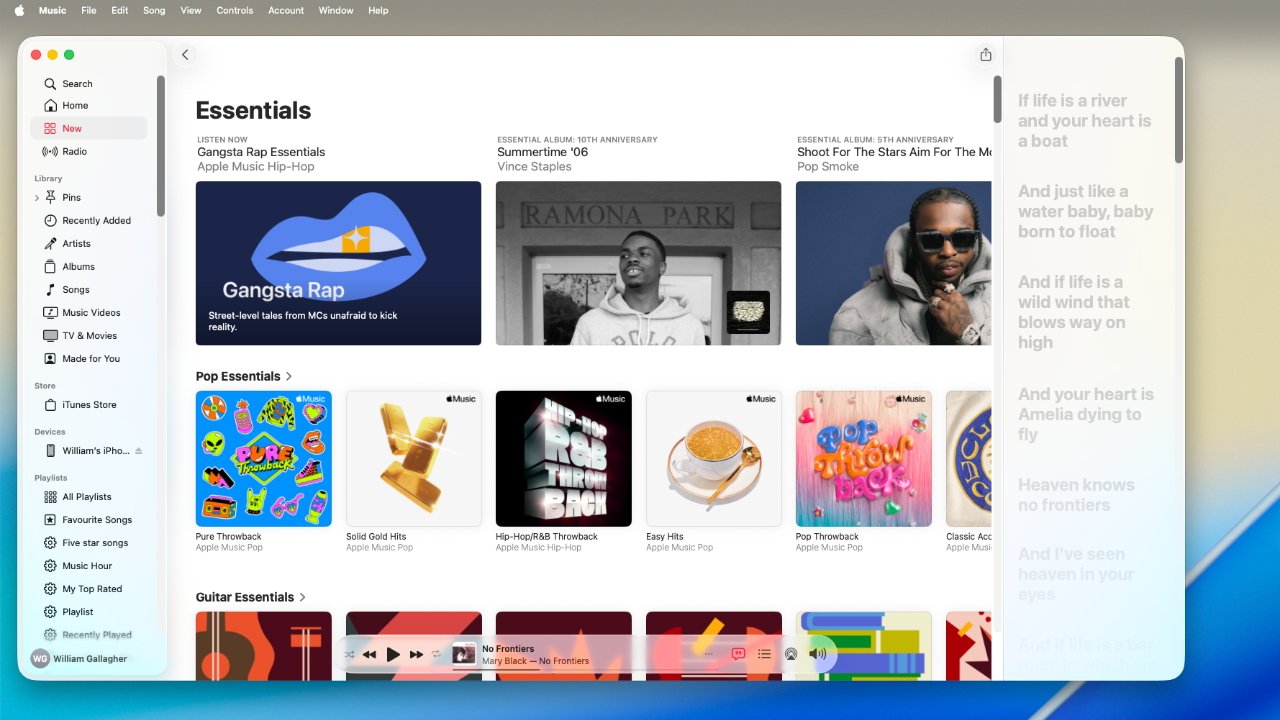Go back to the previous track

(x=369, y=654)
